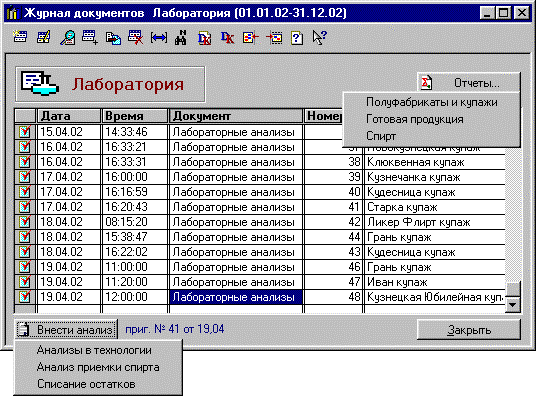Select document number cell 38

pyautogui.click(x=333, y=162)
